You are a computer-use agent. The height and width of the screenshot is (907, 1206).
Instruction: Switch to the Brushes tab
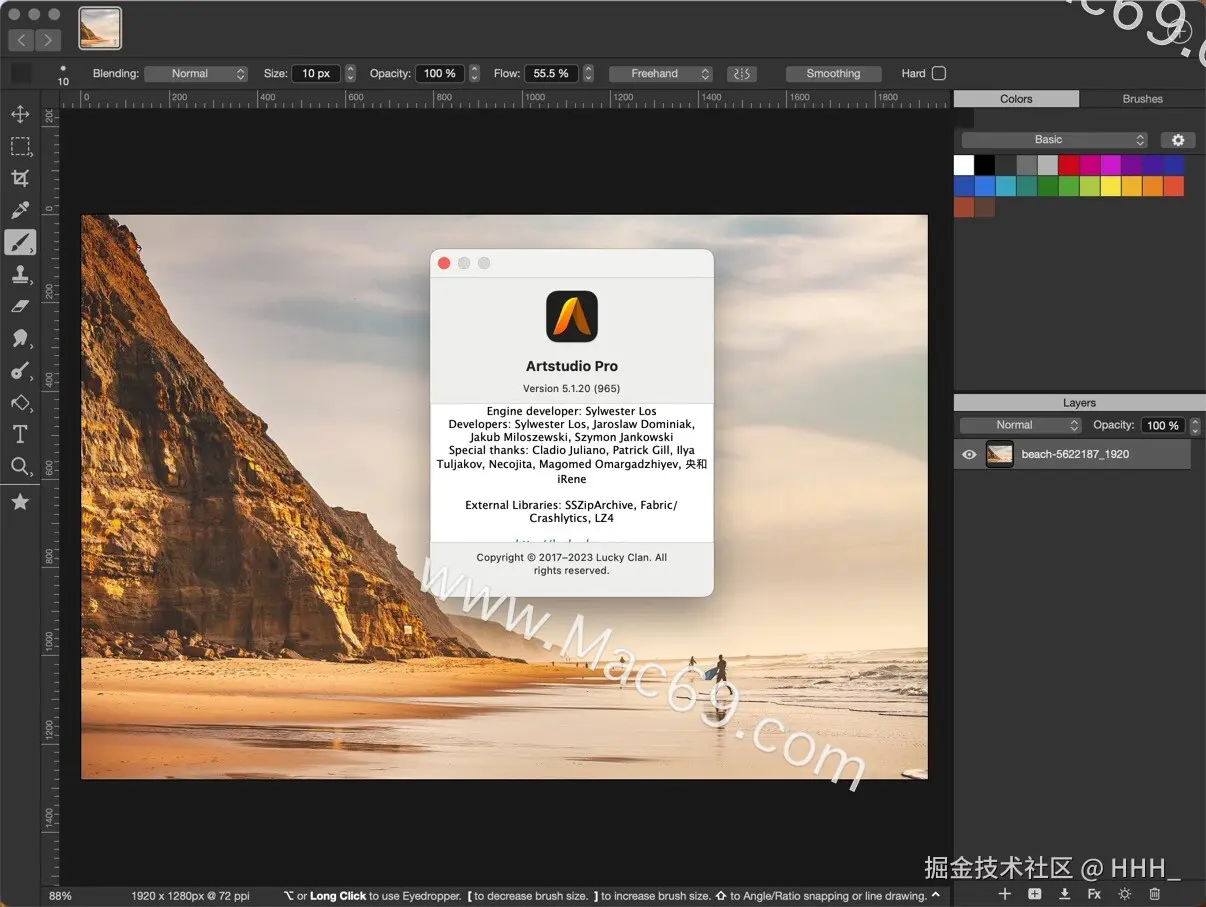(x=1142, y=99)
